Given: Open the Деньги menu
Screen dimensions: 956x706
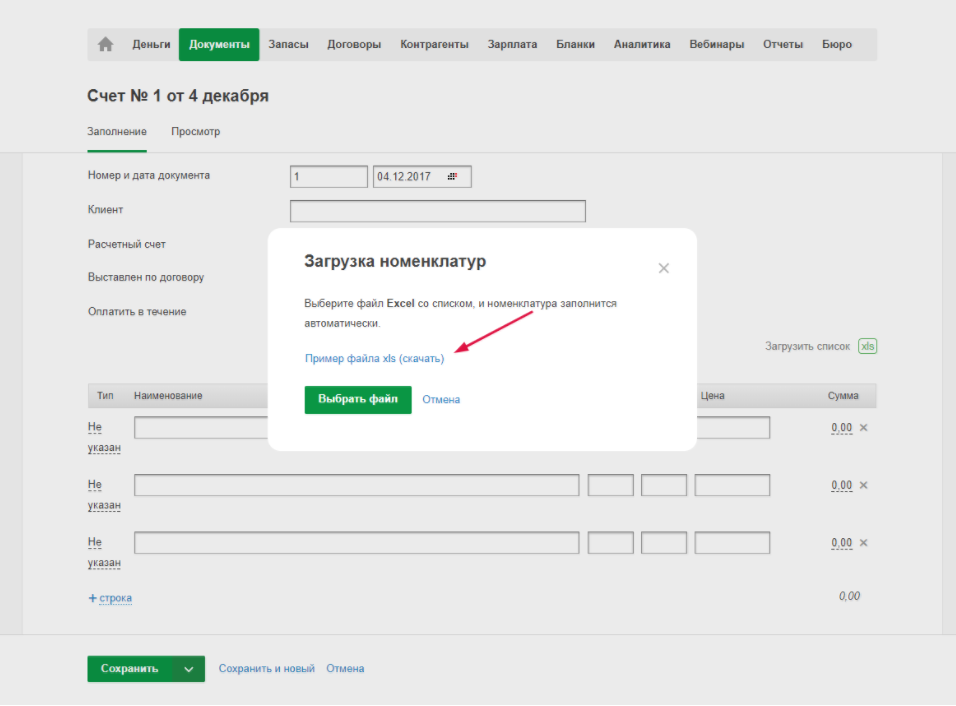Looking at the screenshot, I should click(x=151, y=45).
